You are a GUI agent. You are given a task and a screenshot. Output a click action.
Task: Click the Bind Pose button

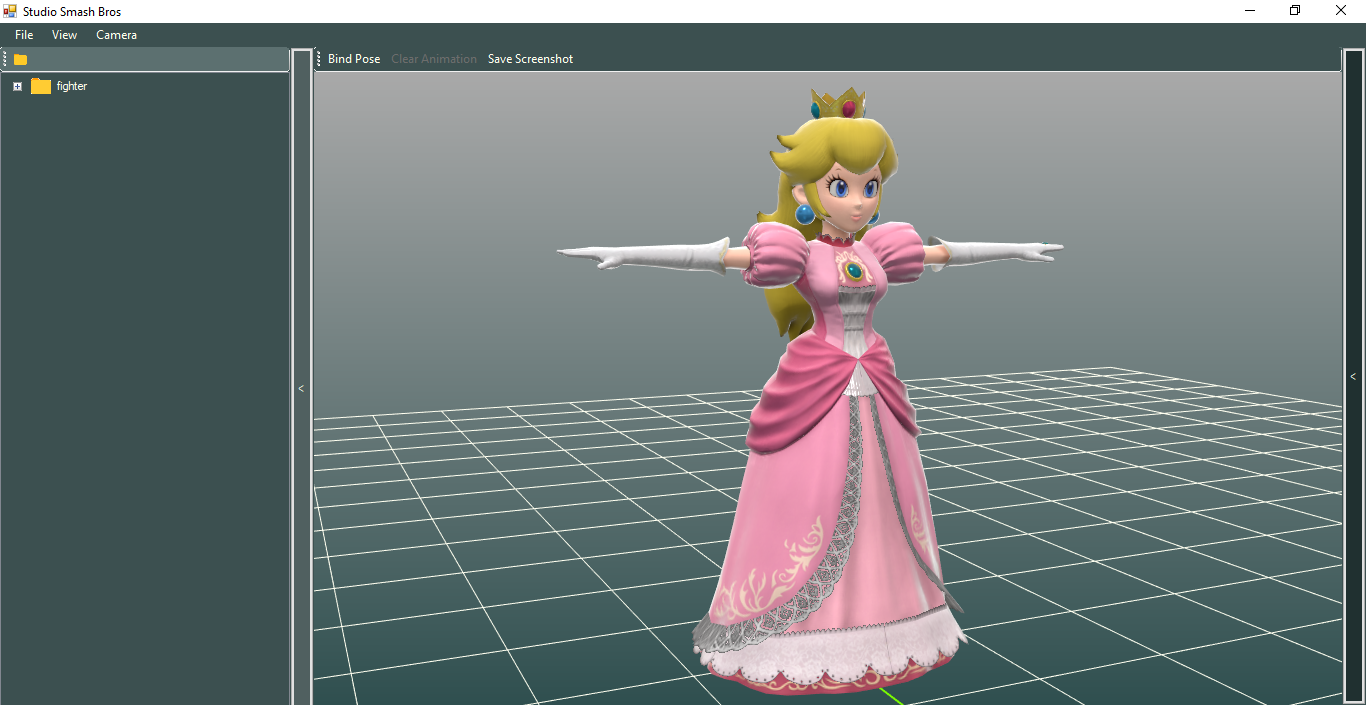point(354,59)
